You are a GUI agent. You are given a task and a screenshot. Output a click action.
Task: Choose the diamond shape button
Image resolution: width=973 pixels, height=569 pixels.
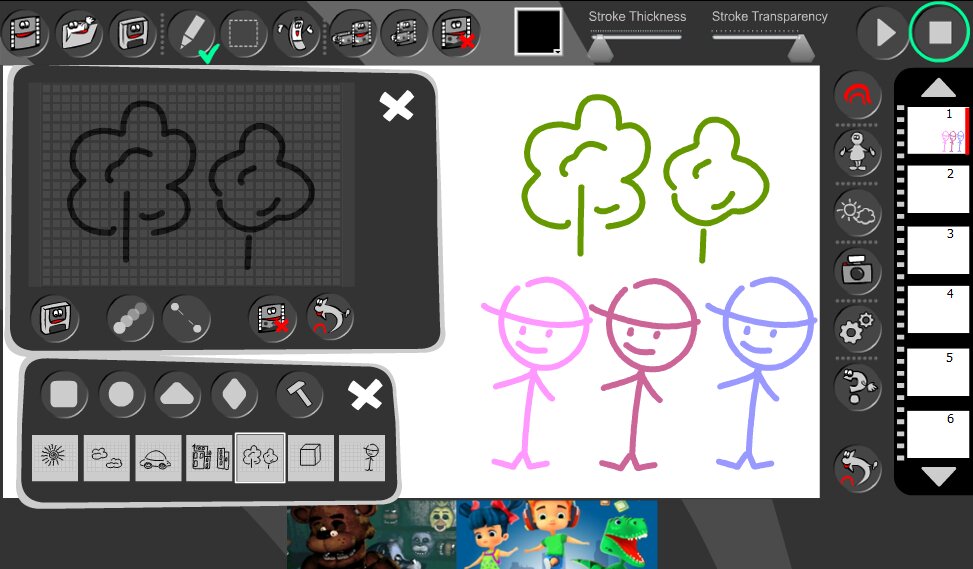[234, 393]
